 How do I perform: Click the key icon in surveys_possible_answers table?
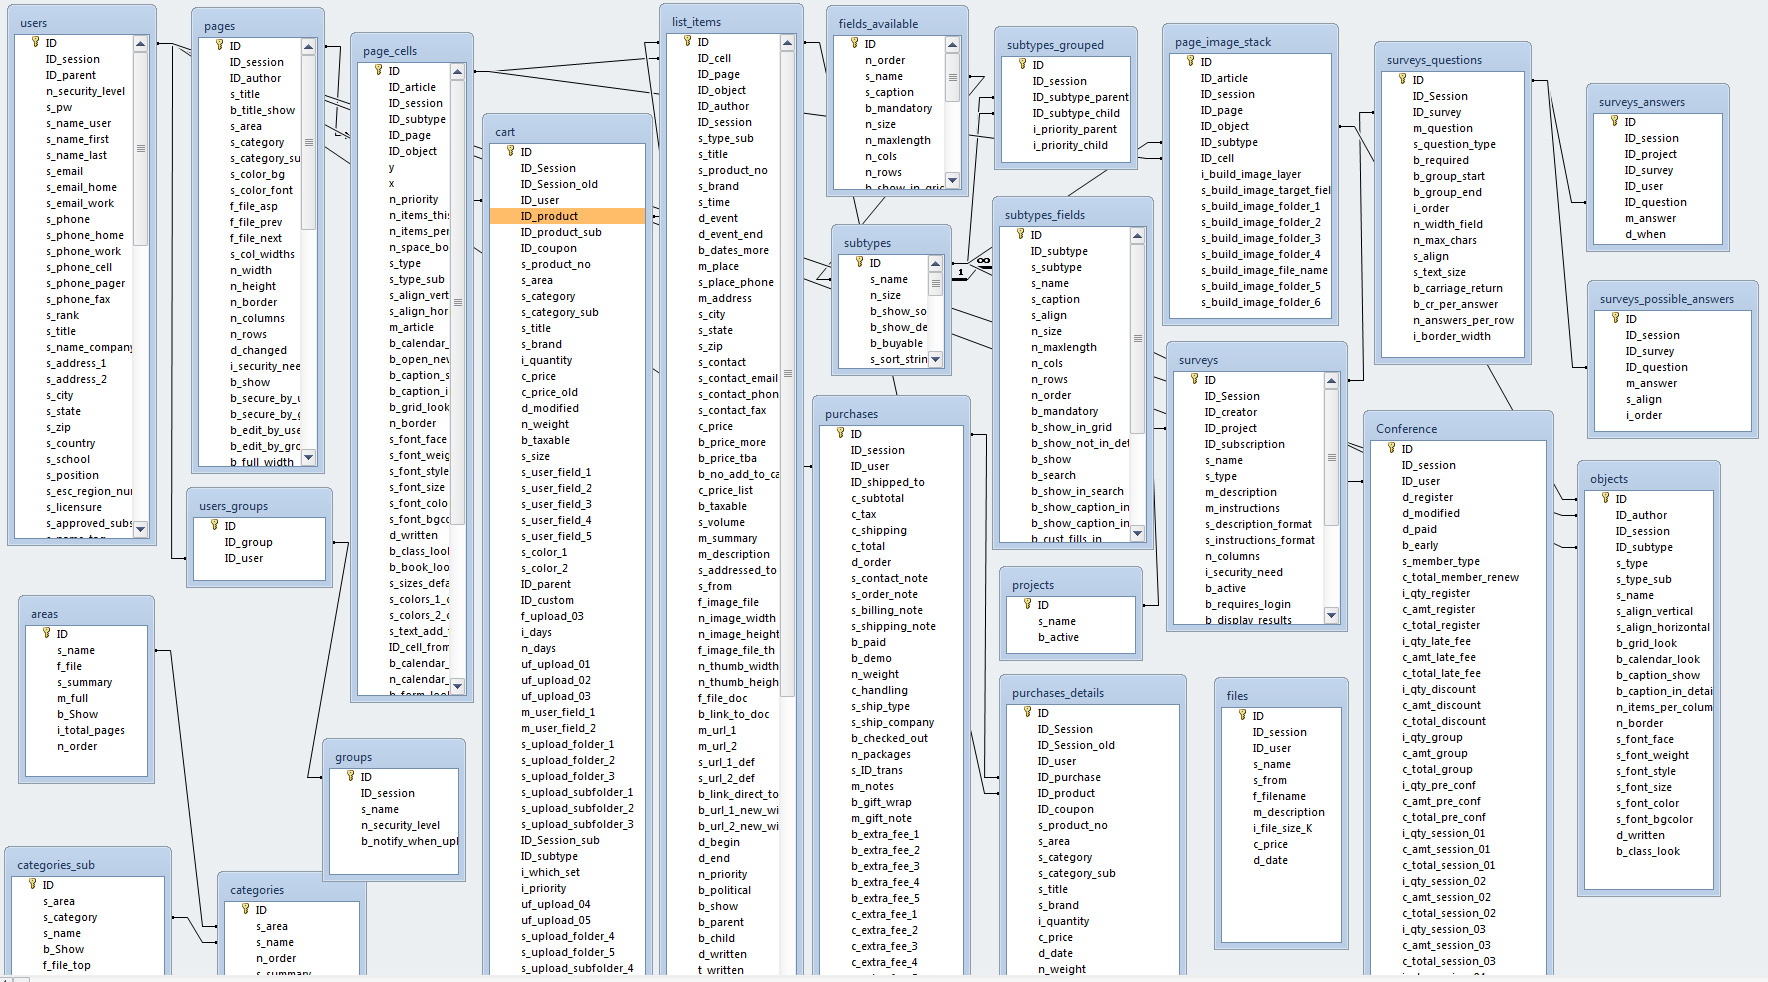[x=1615, y=318]
